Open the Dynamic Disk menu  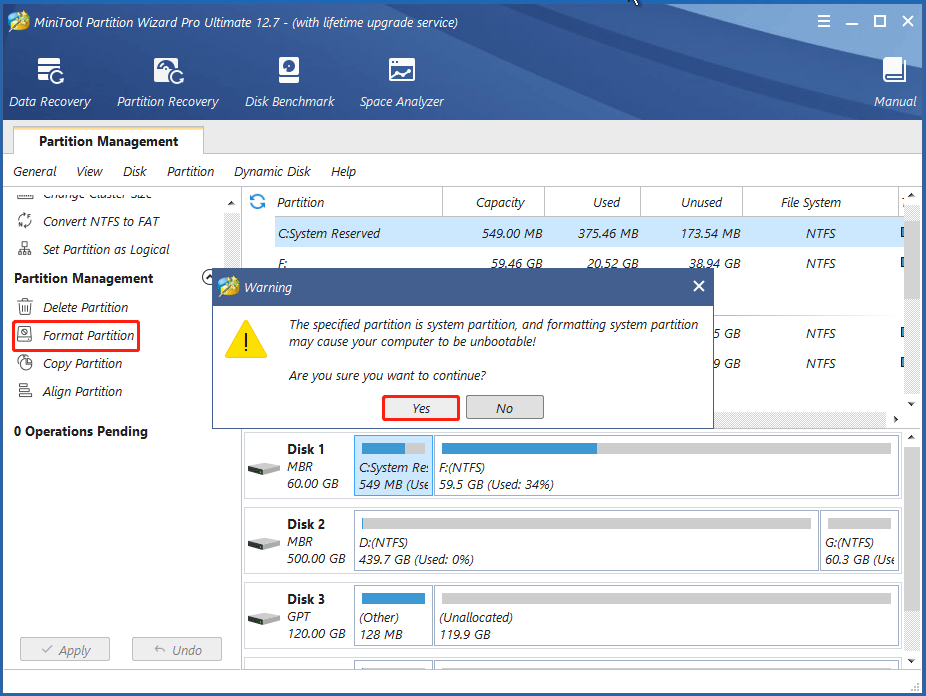[x=272, y=171]
